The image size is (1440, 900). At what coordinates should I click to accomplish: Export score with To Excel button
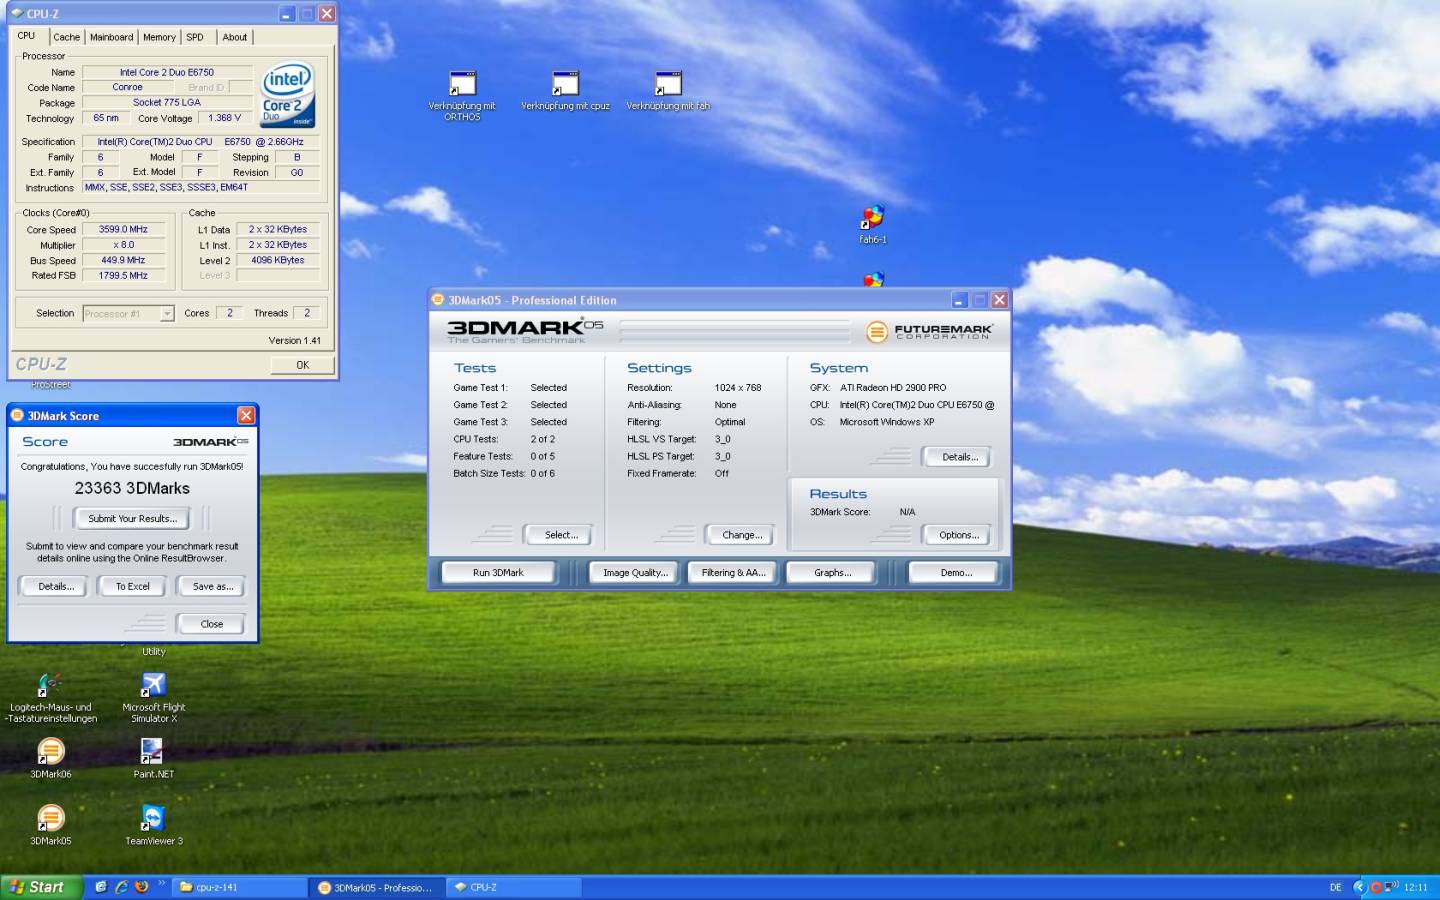(132, 586)
